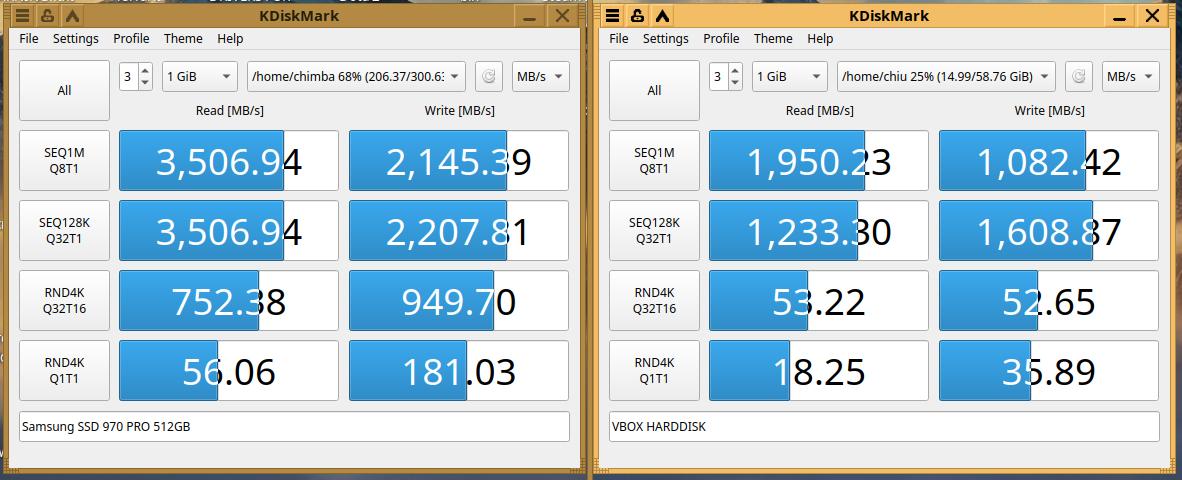Click the VBOX HARDDISK comment field
The width and height of the screenshot is (1182, 480).
pos(884,426)
